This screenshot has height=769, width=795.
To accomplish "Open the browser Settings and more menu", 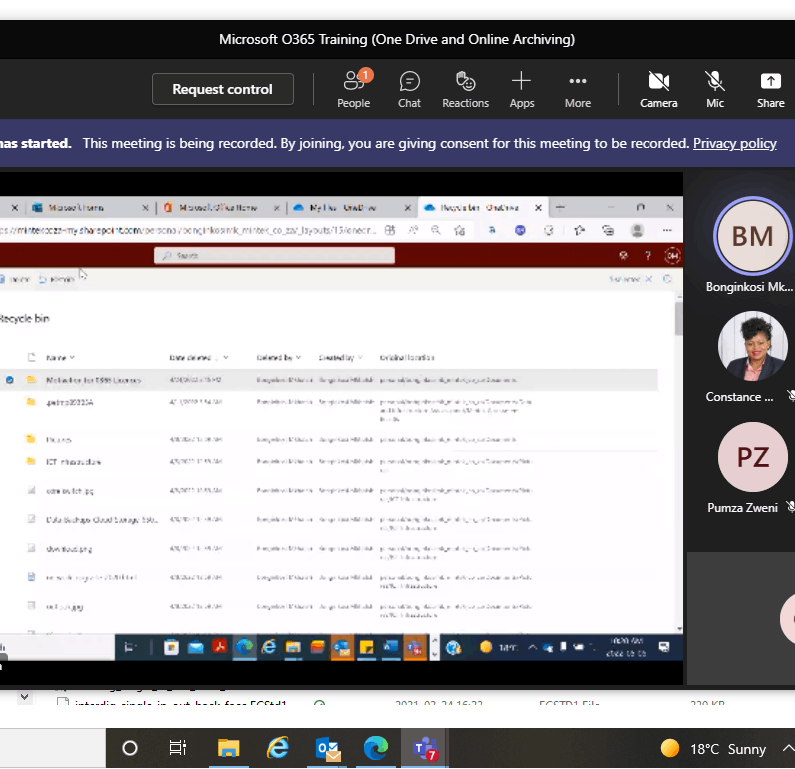I will tap(667, 230).
